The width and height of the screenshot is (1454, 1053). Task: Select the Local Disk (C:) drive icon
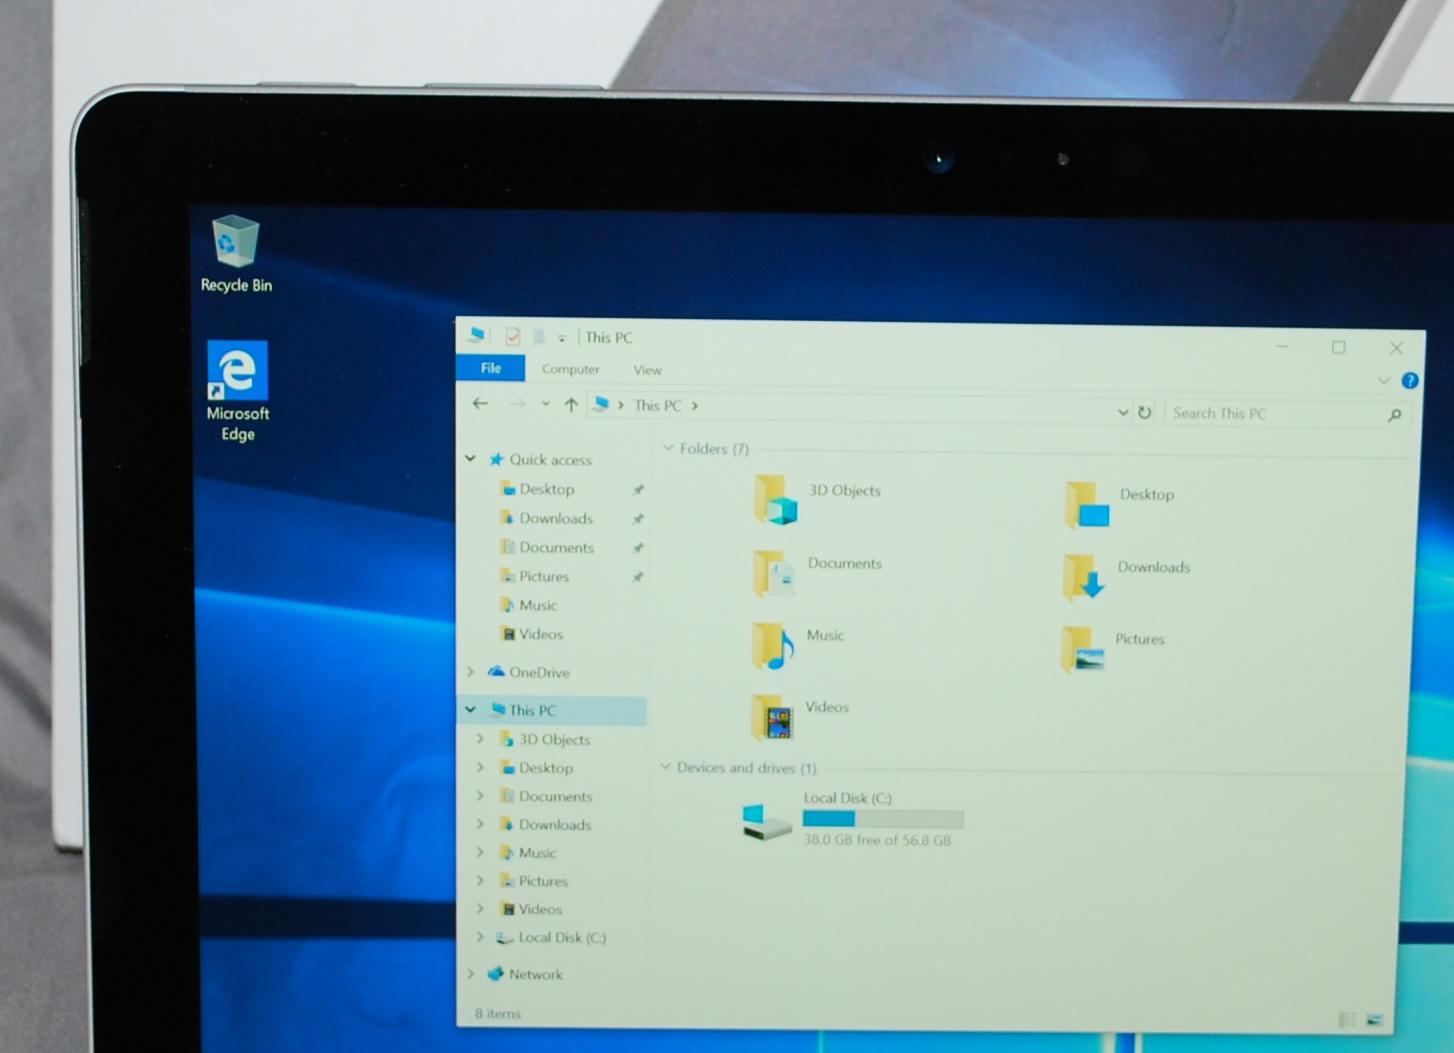[x=768, y=821]
